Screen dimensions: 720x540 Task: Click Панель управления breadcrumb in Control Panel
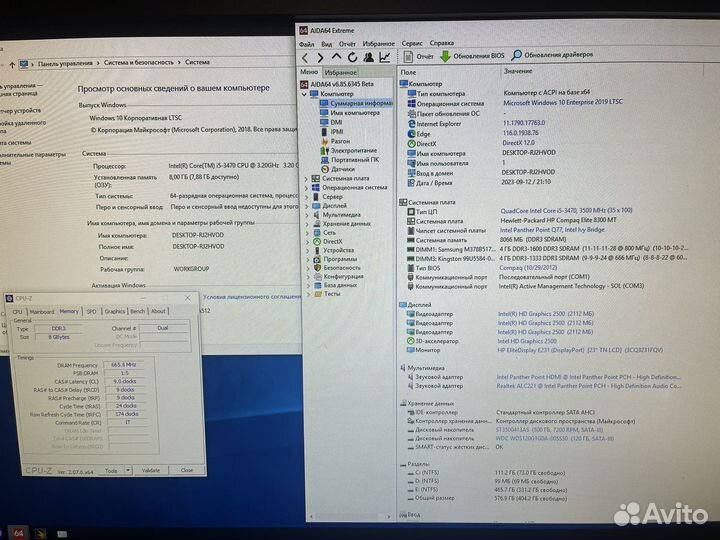pyautogui.click(x=65, y=63)
